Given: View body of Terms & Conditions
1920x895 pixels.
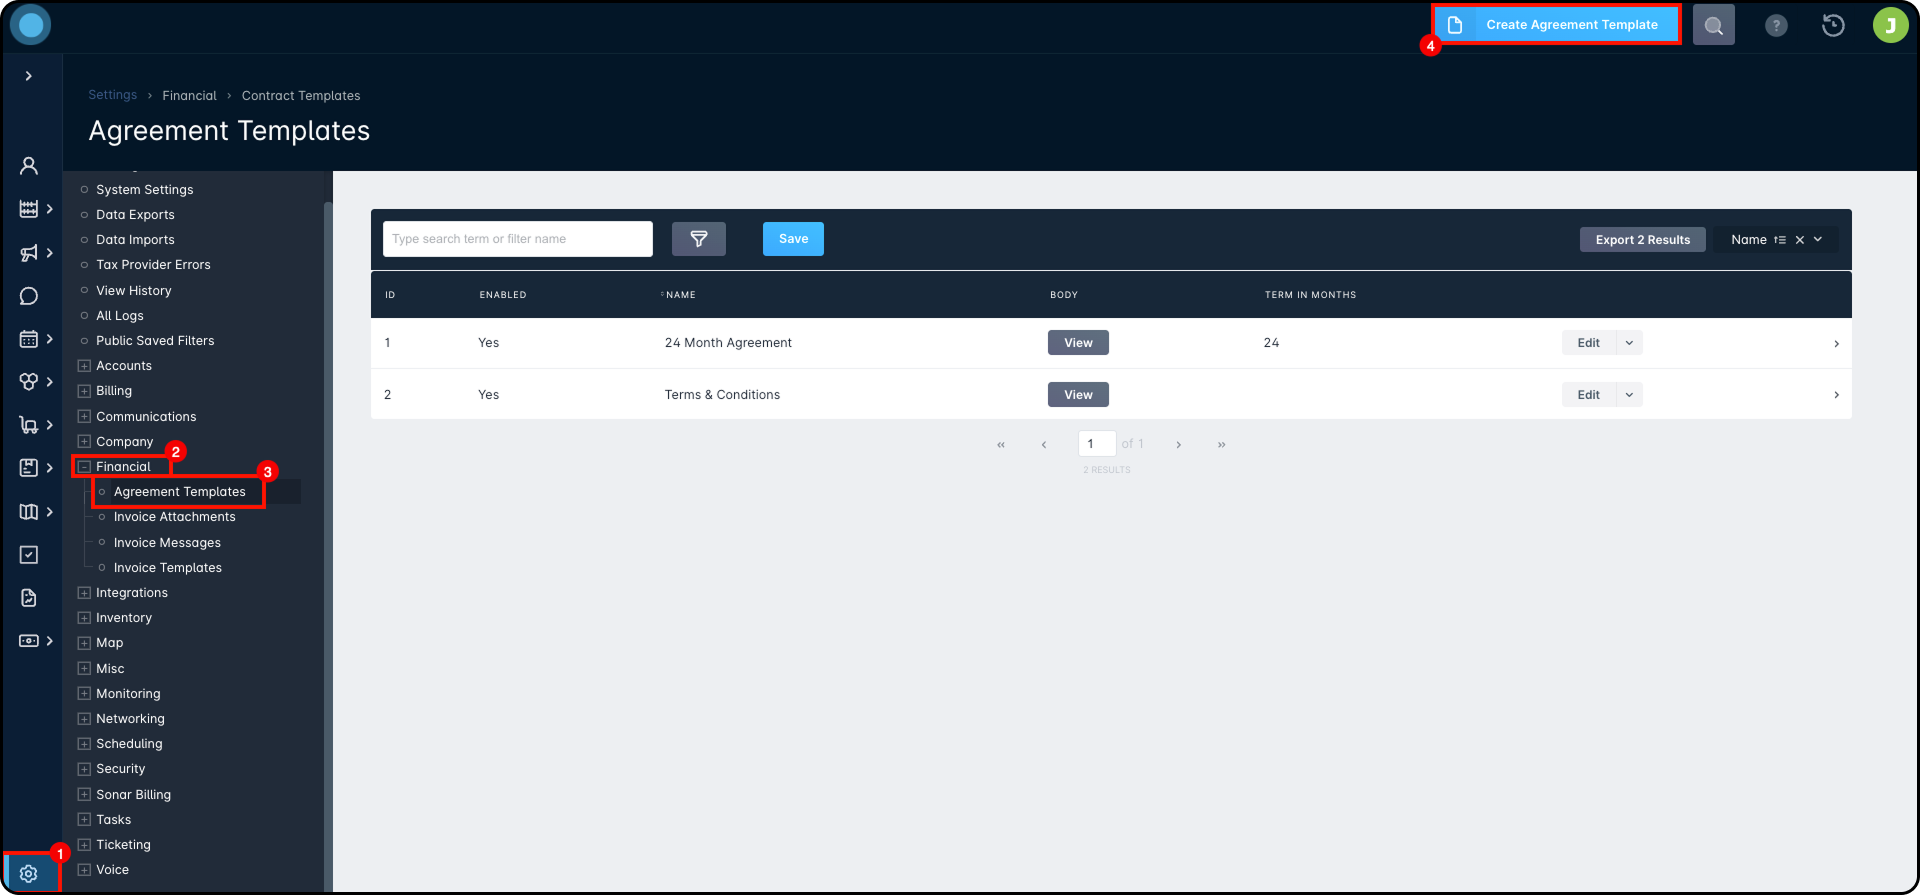Looking at the screenshot, I should click(1078, 395).
